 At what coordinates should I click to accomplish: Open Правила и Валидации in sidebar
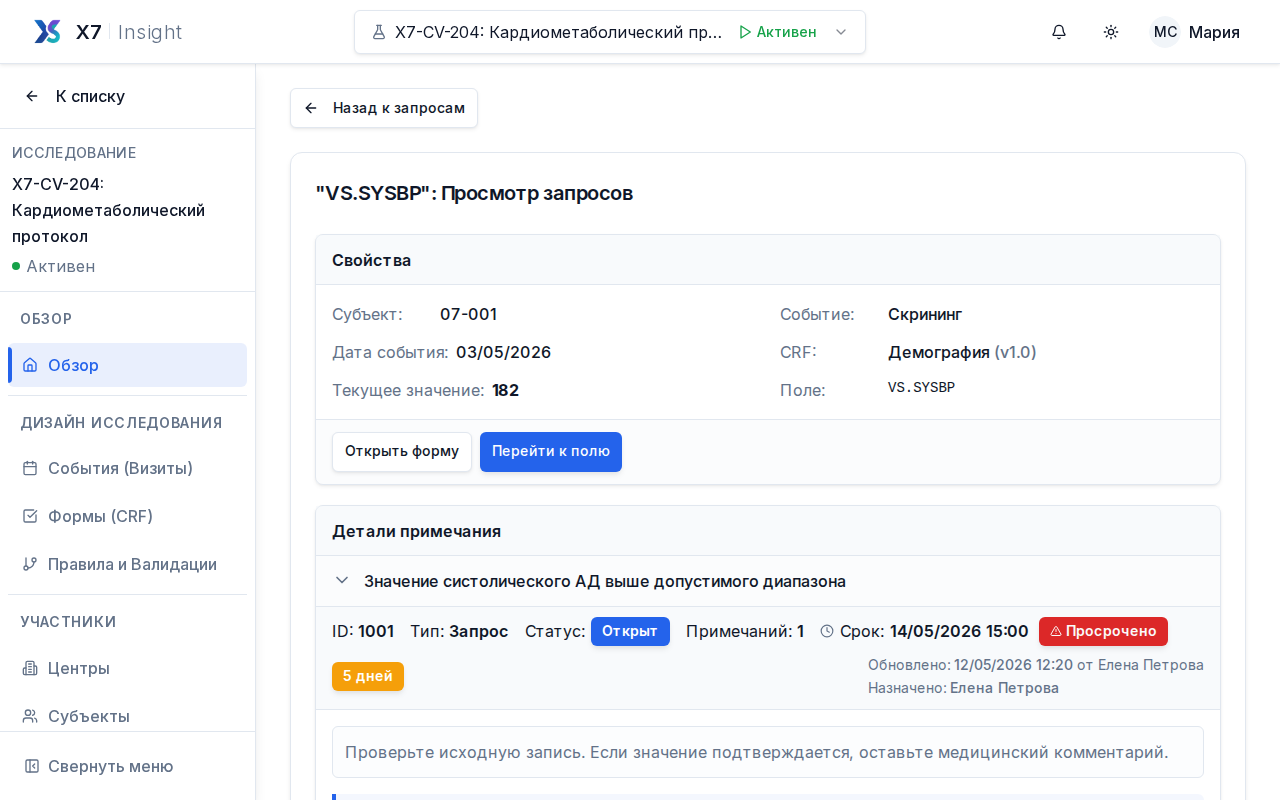[128, 564]
